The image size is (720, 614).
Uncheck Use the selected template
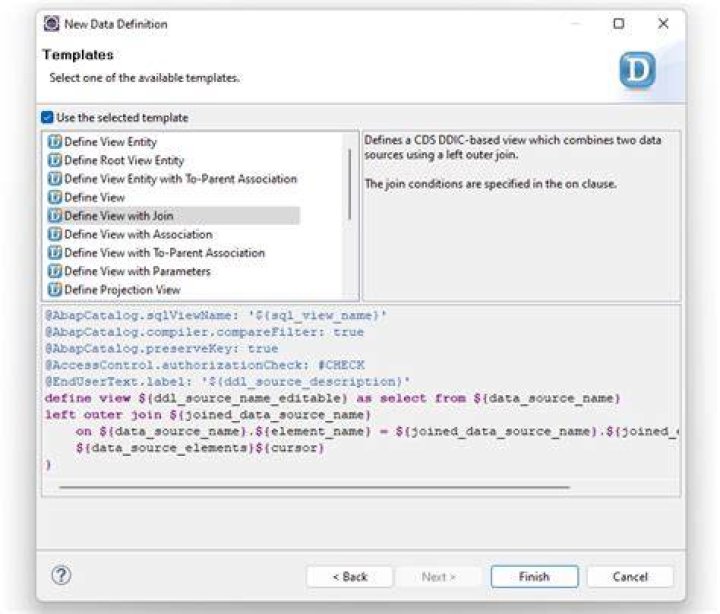(47, 118)
